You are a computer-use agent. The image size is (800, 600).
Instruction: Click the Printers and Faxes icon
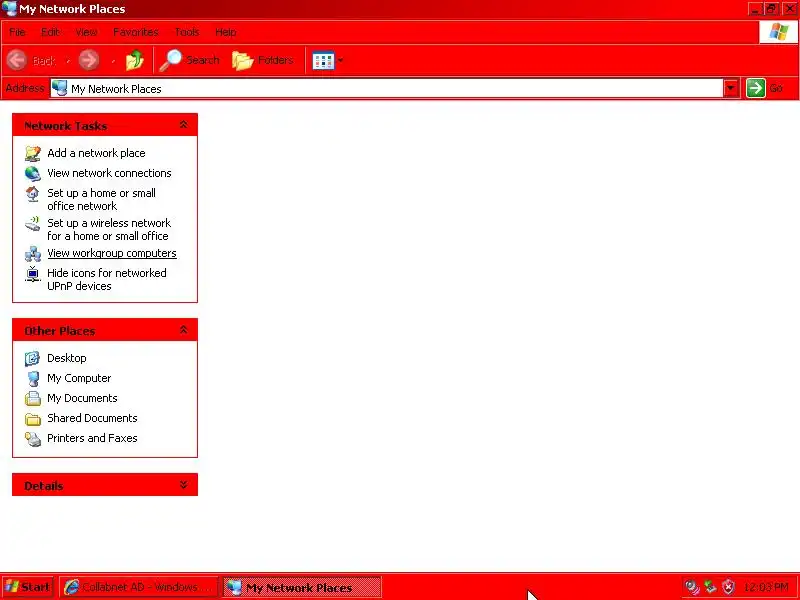(x=33, y=439)
